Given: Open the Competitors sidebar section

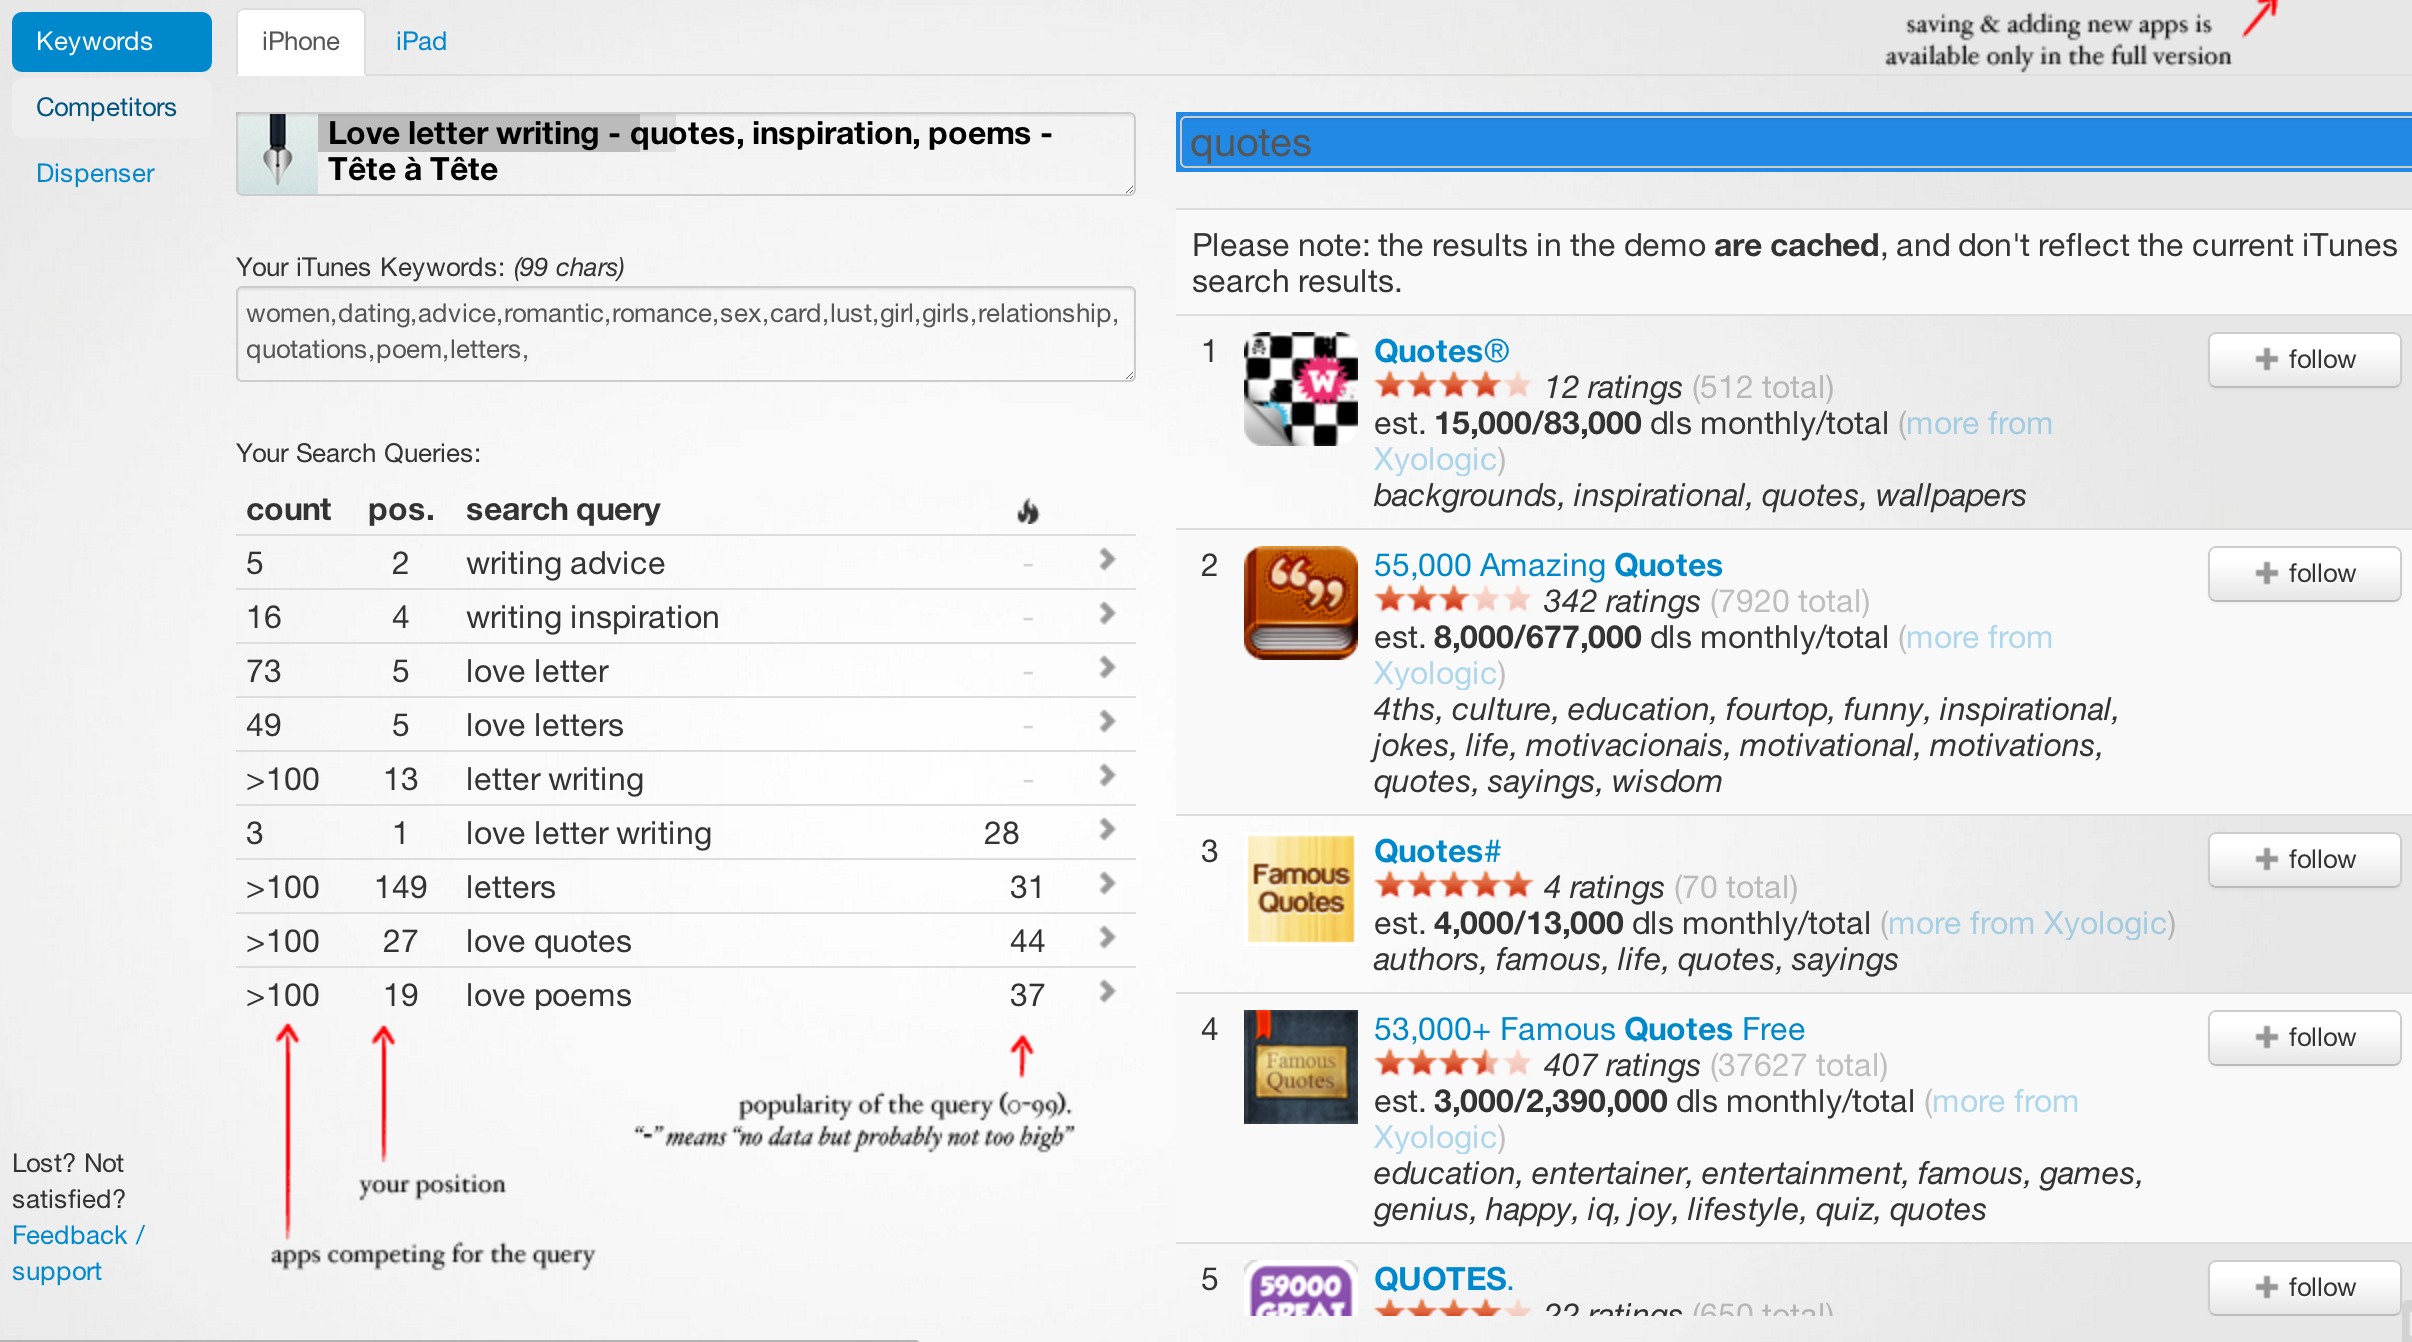Looking at the screenshot, I should tap(106, 107).
